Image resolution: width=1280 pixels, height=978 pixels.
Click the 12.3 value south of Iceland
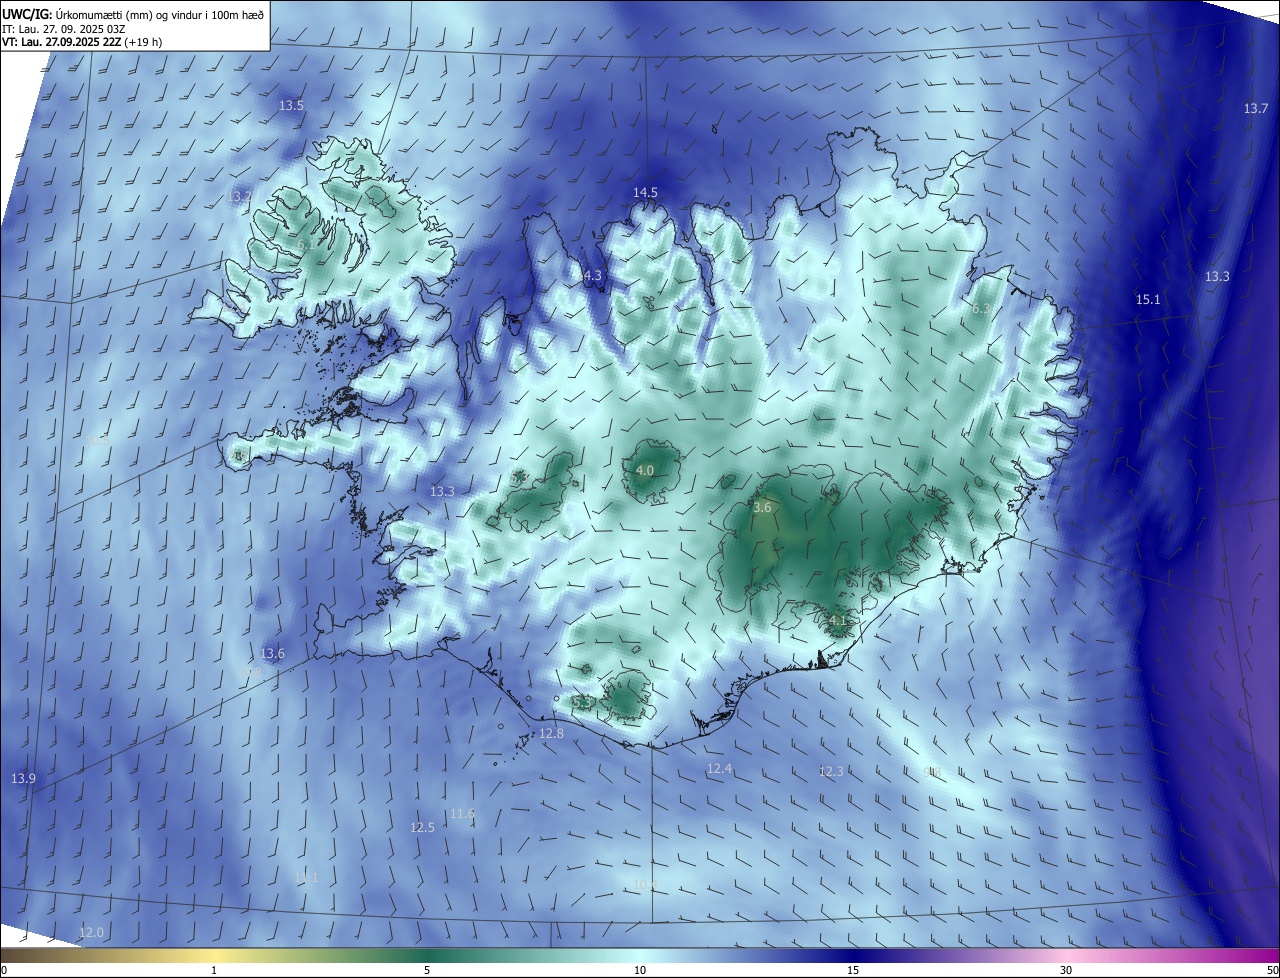click(831, 771)
